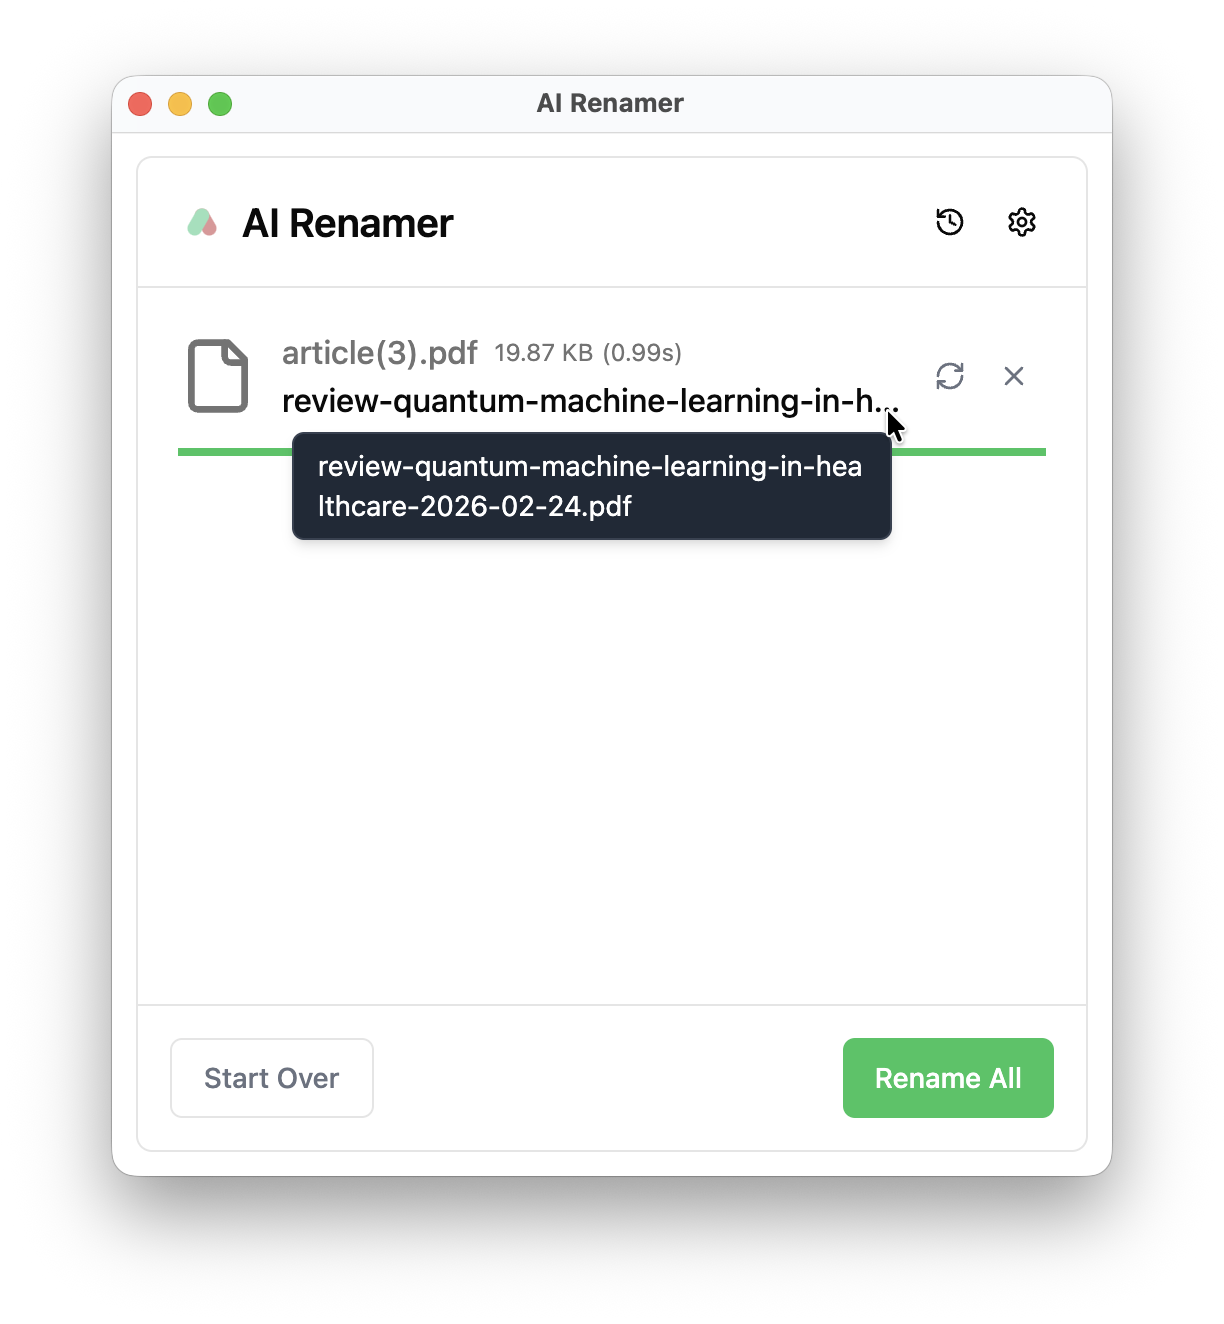This screenshot has height=1324, width=1224.
Task: Click the window title bar labeled AI Renamer
Action: click(610, 103)
